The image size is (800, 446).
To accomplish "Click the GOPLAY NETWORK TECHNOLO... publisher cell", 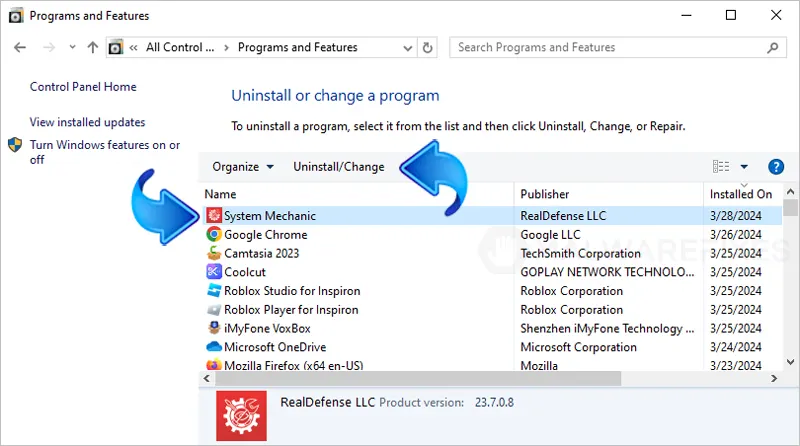I will click(x=607, y=272).
